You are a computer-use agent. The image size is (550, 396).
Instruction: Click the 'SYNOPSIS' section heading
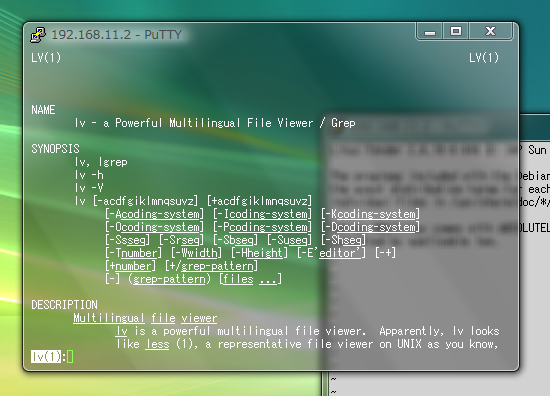[55, 149]
